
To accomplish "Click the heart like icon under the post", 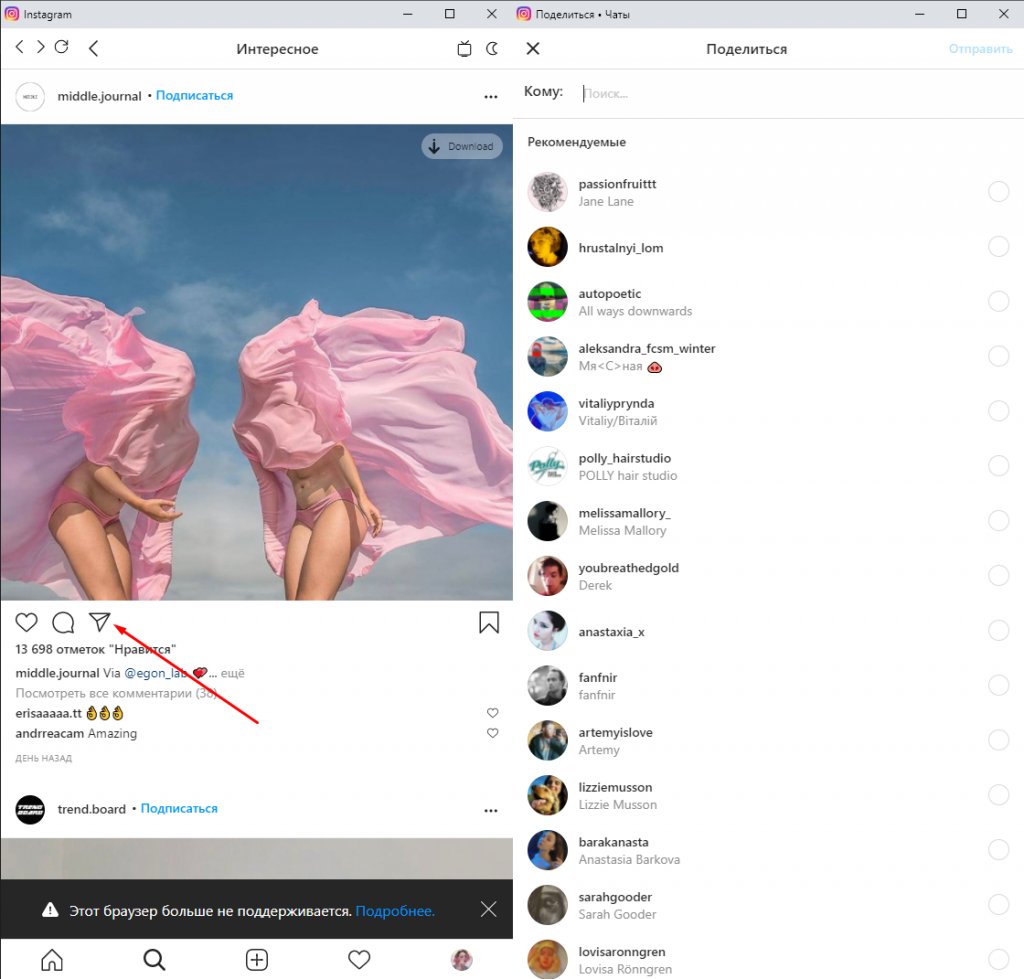I will [27, 623].
